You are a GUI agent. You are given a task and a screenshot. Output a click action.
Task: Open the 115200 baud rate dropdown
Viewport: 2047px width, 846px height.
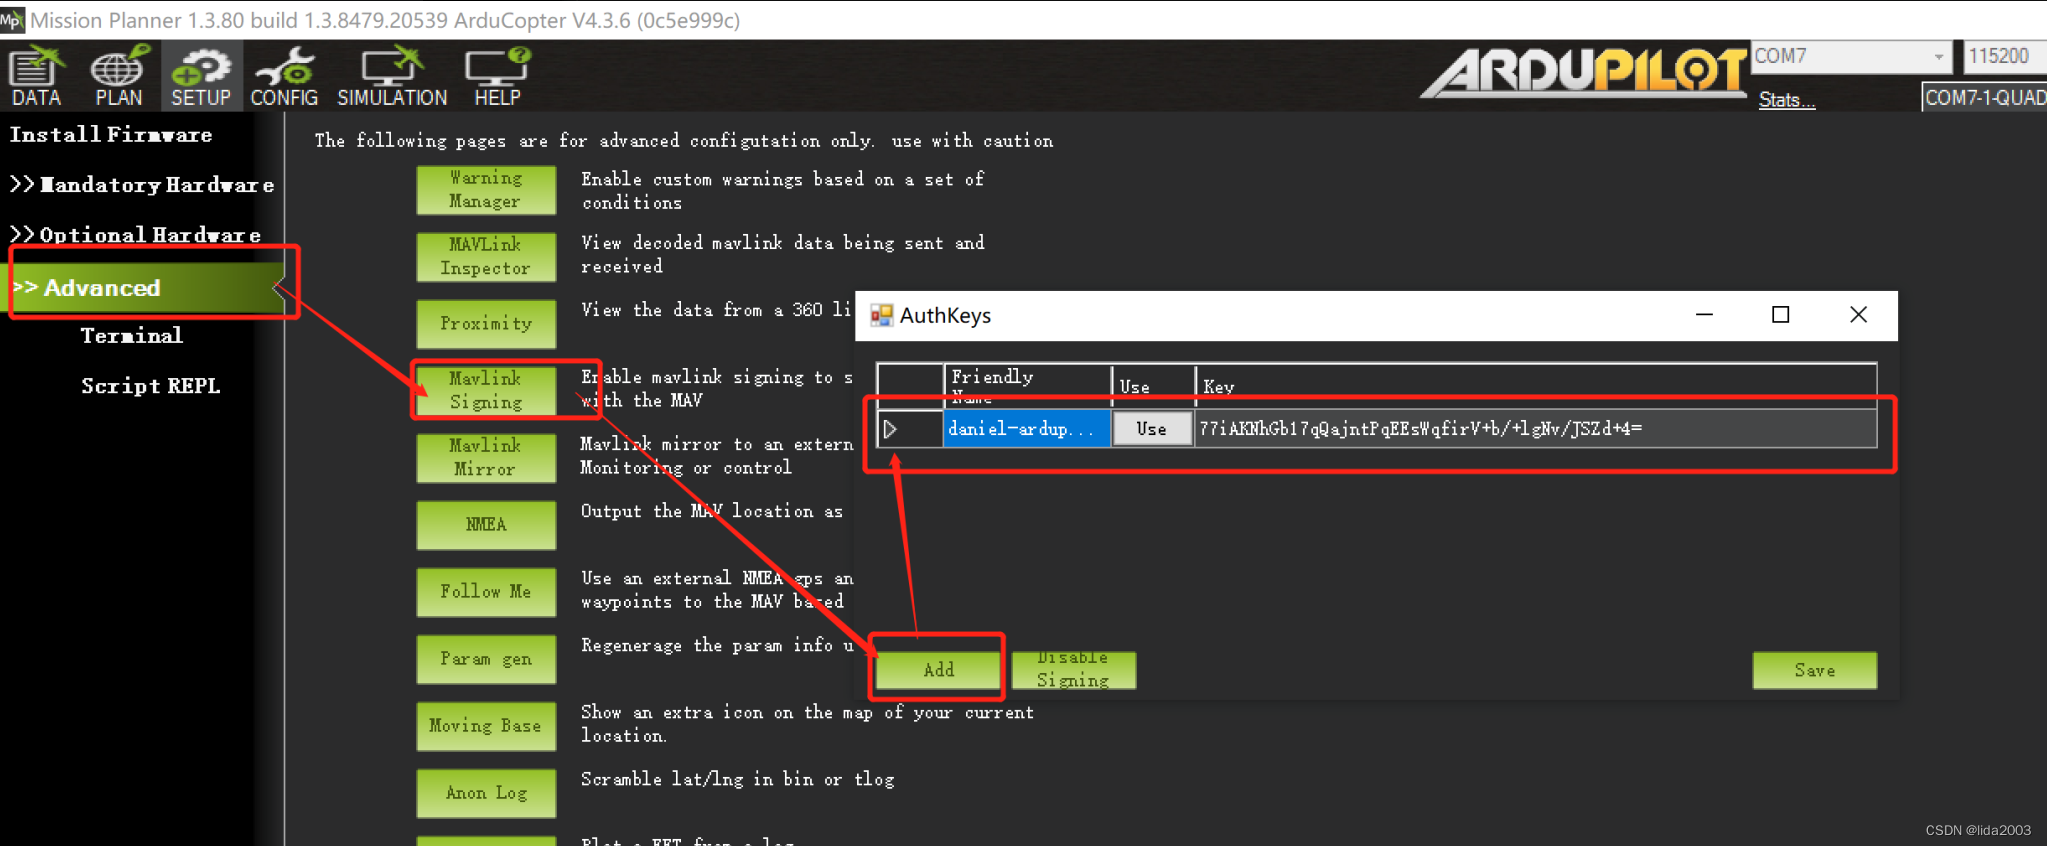(2005, 57)
